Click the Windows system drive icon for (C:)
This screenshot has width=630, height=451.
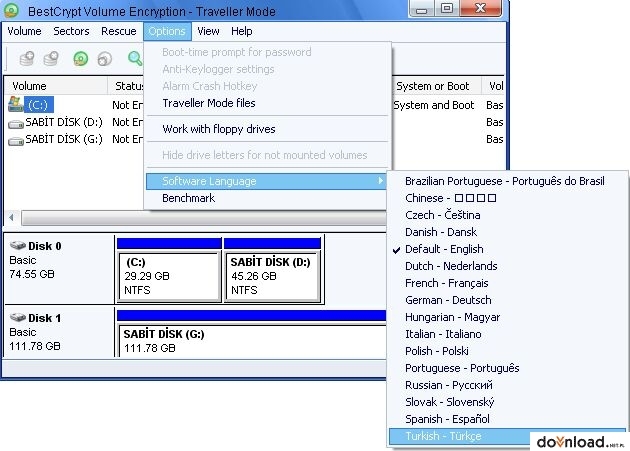tap(15, 104)
